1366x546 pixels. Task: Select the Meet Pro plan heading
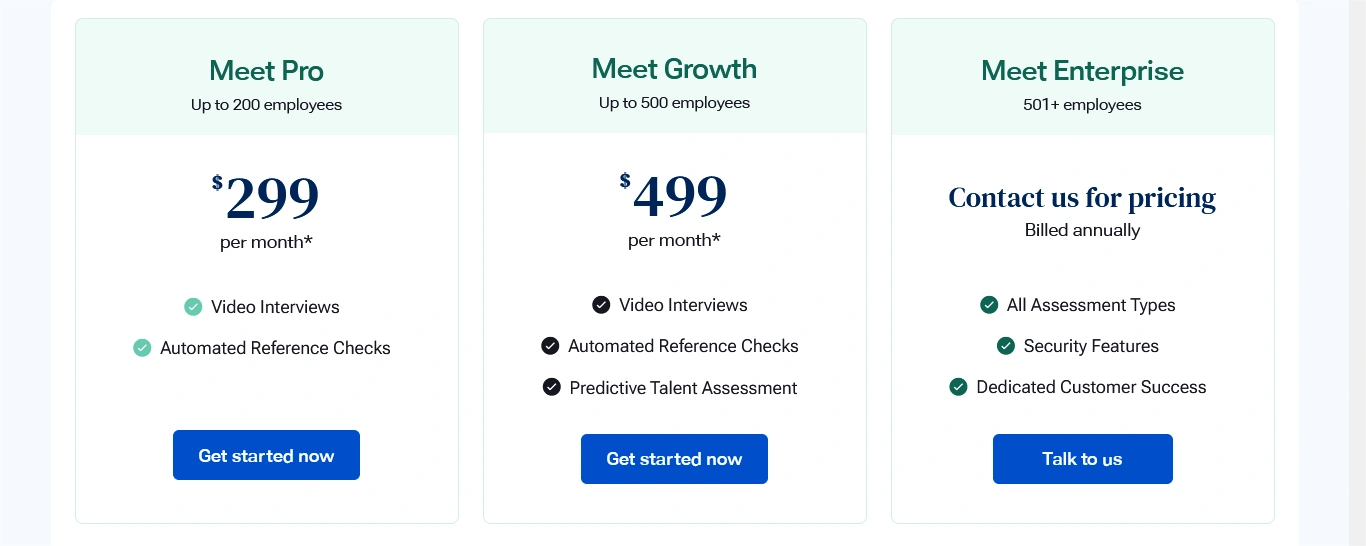coord(266,71)
